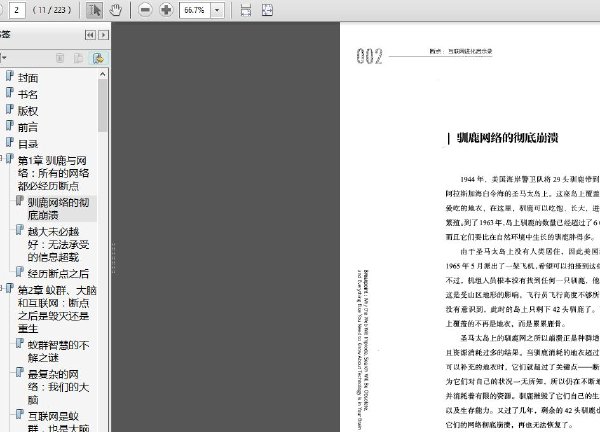Click bookmark icon beside 书名
Image resolution: width=600 pixels, height=432 pixels.
coord(10,93)
